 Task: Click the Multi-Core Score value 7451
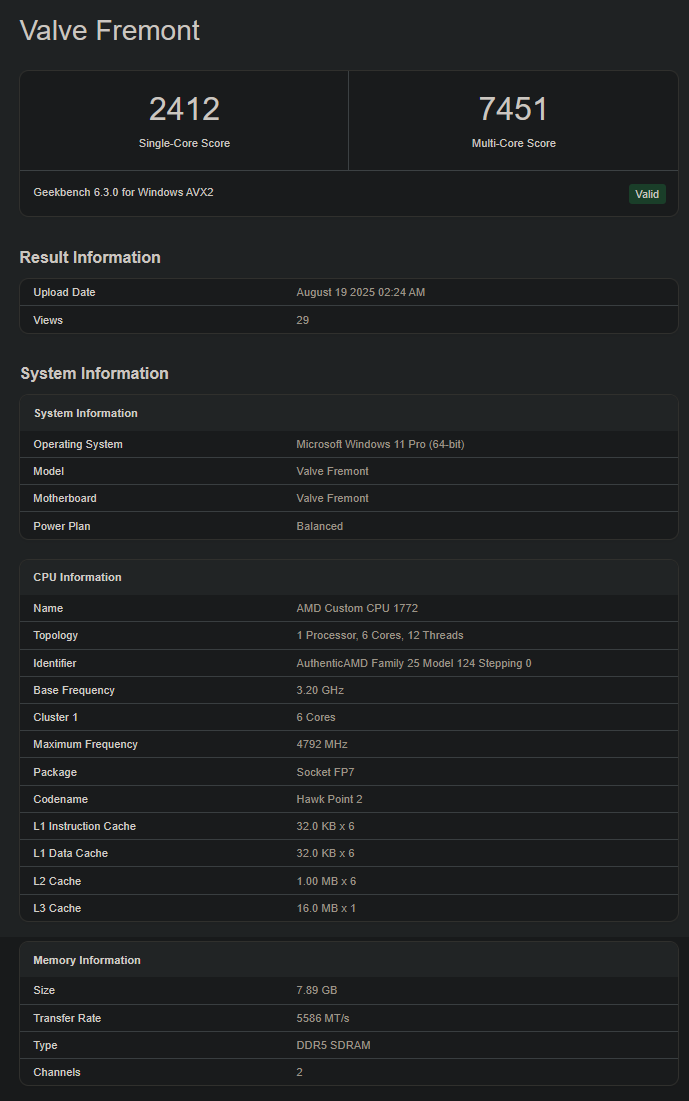[x=513, y=109]
